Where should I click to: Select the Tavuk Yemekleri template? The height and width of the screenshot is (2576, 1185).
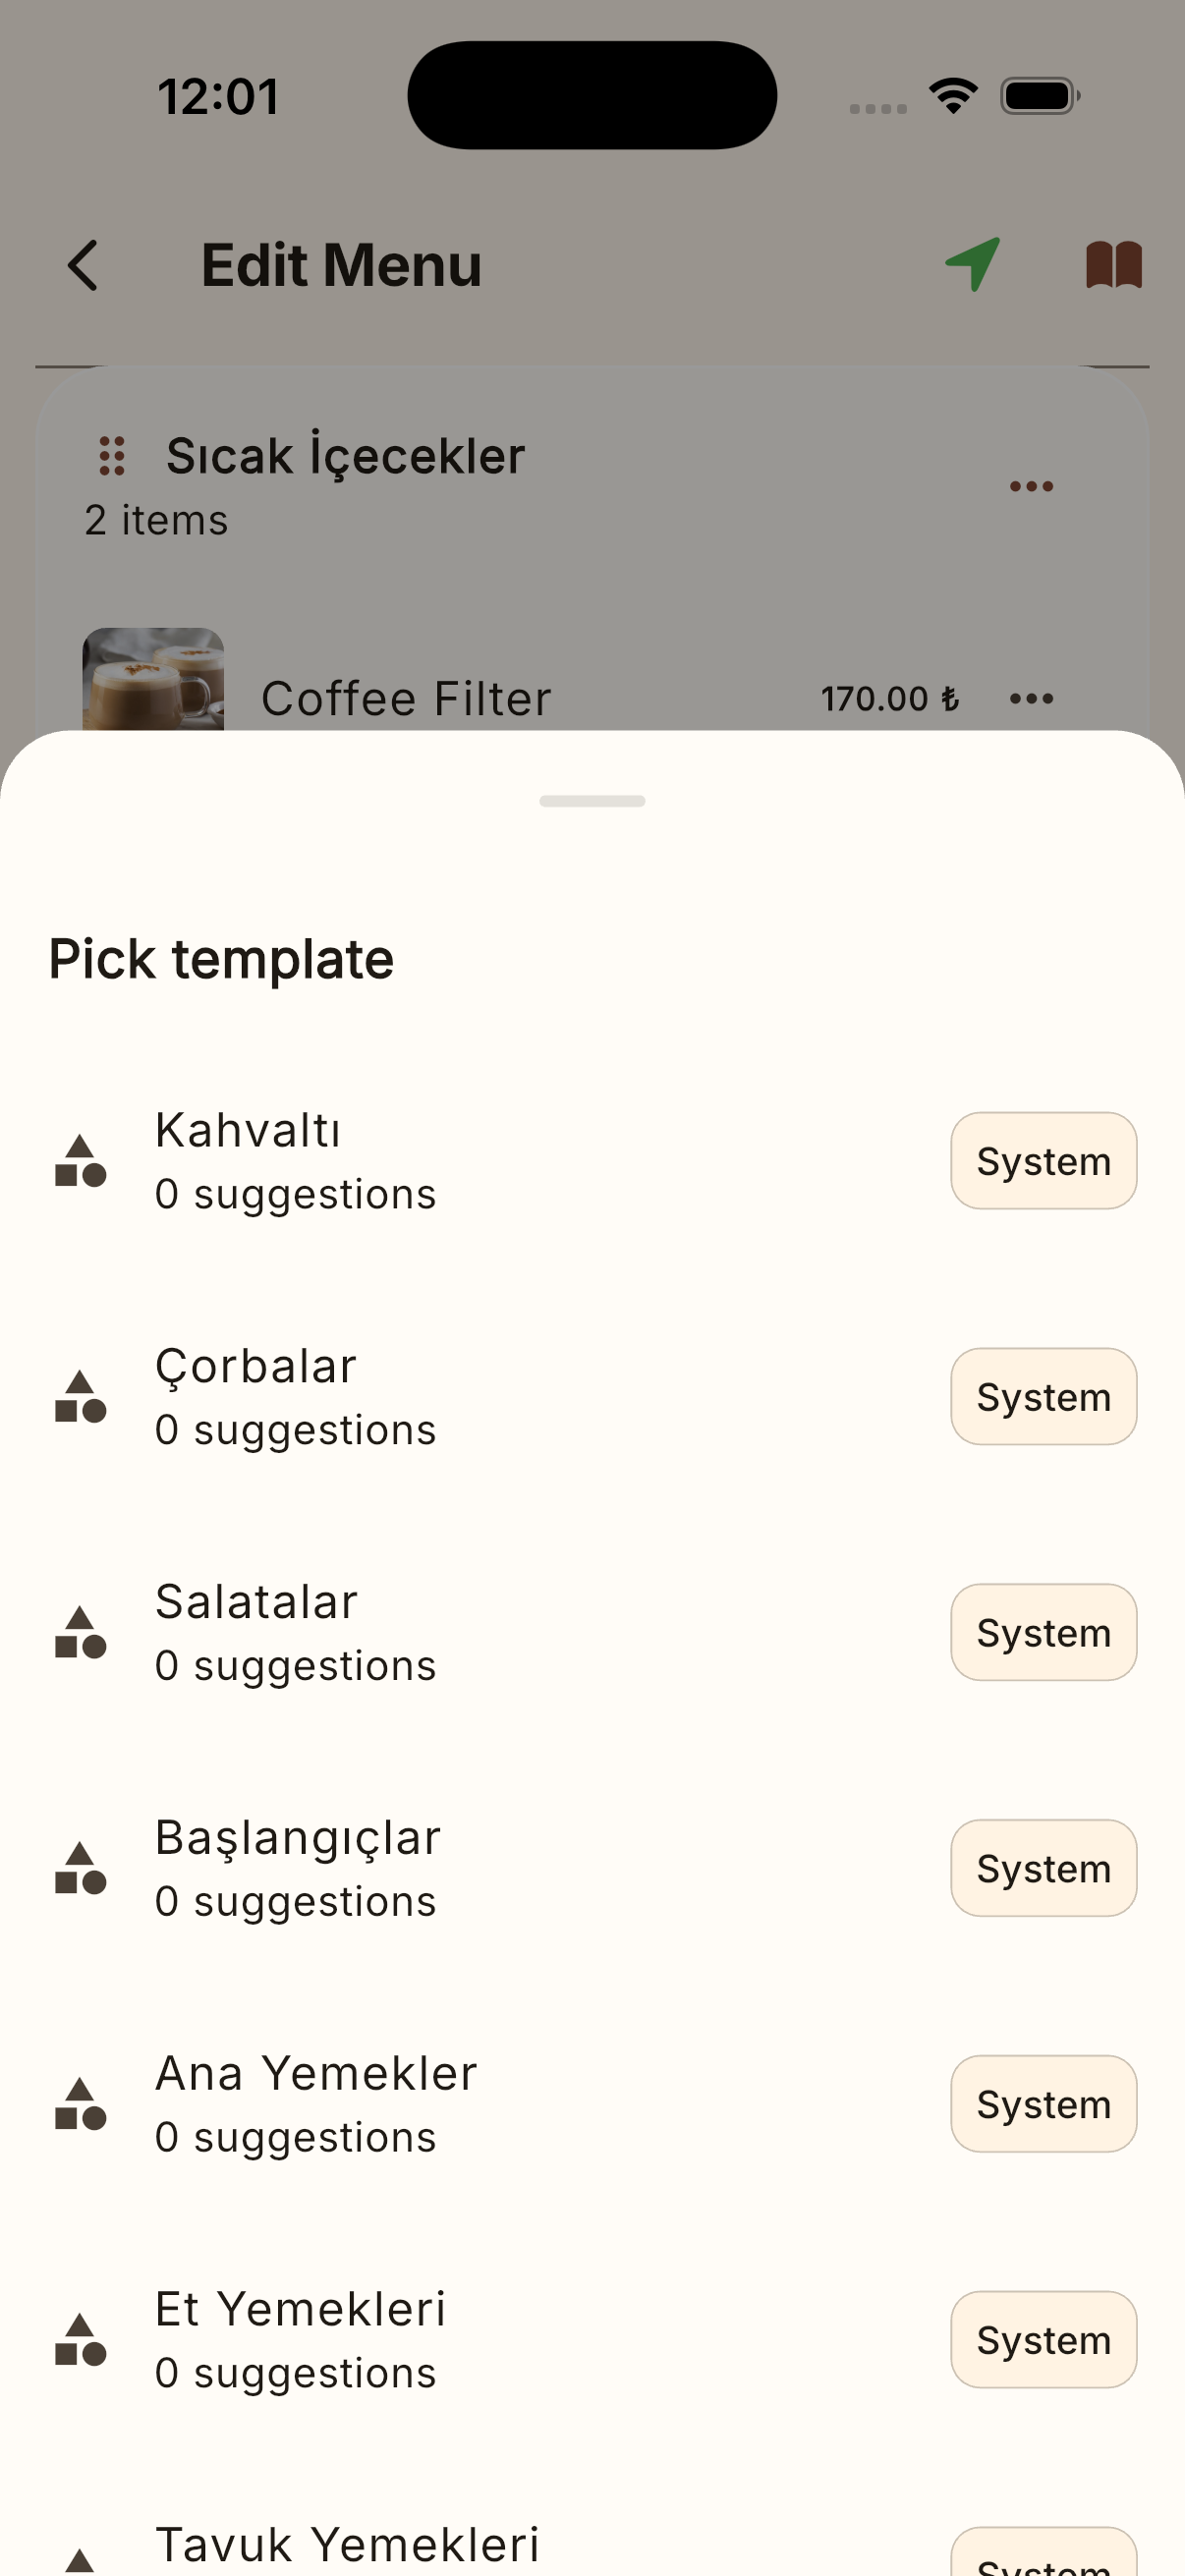592,2548
